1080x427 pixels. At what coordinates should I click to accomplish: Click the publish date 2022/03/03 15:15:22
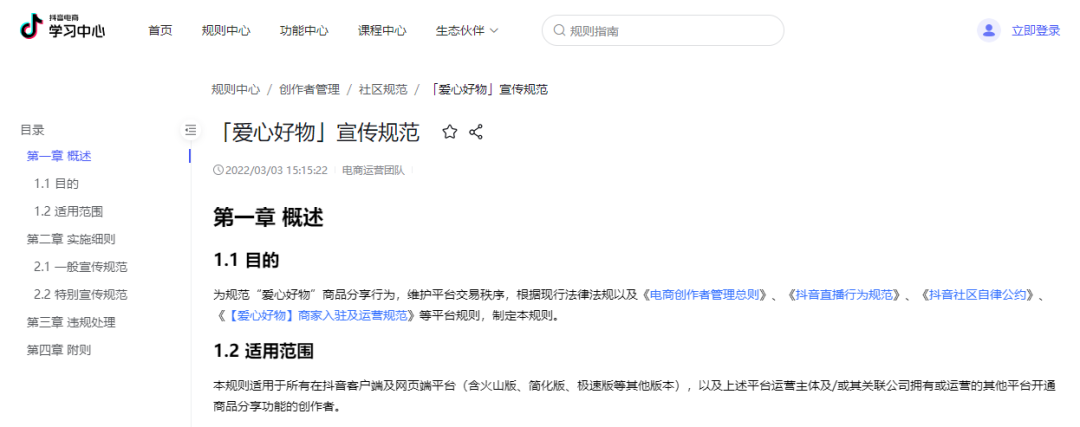point(276,170)
